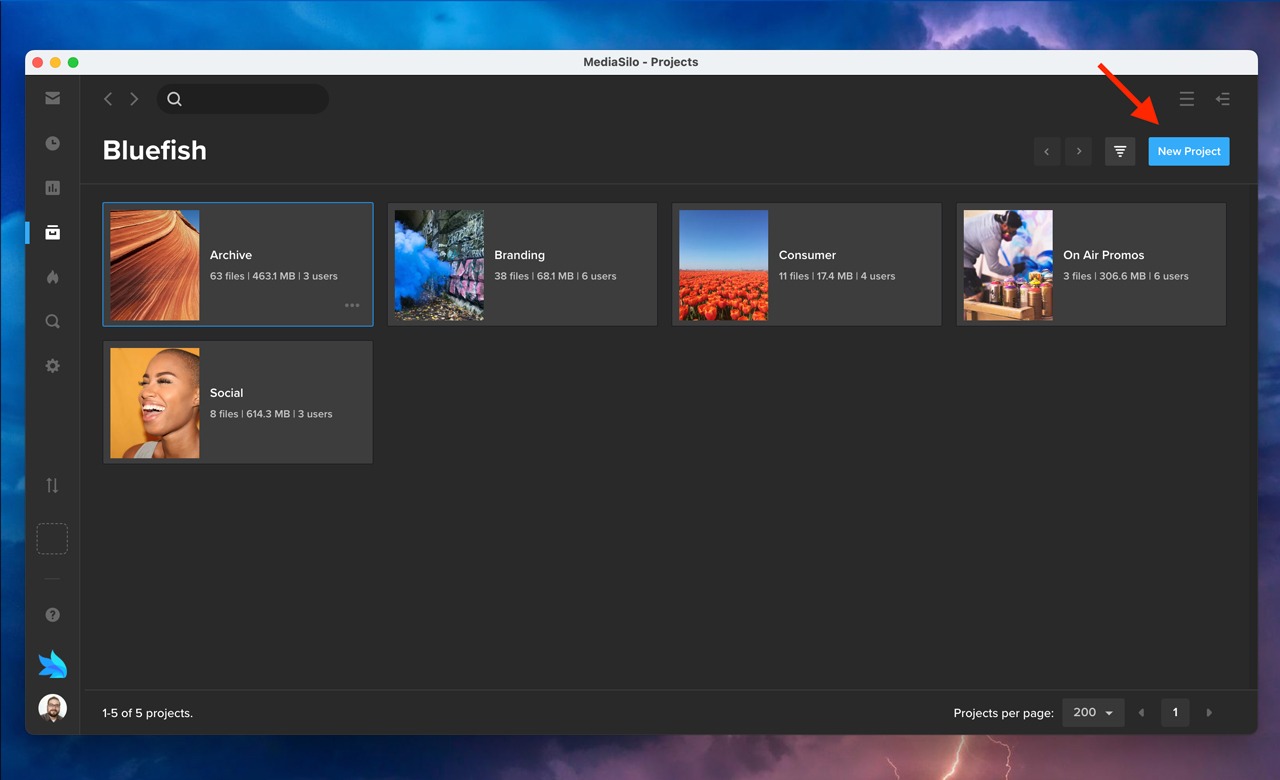
Task: Open the Consumer tulips thumbnail
Action: pyautogui.click(x=724, y=265)
